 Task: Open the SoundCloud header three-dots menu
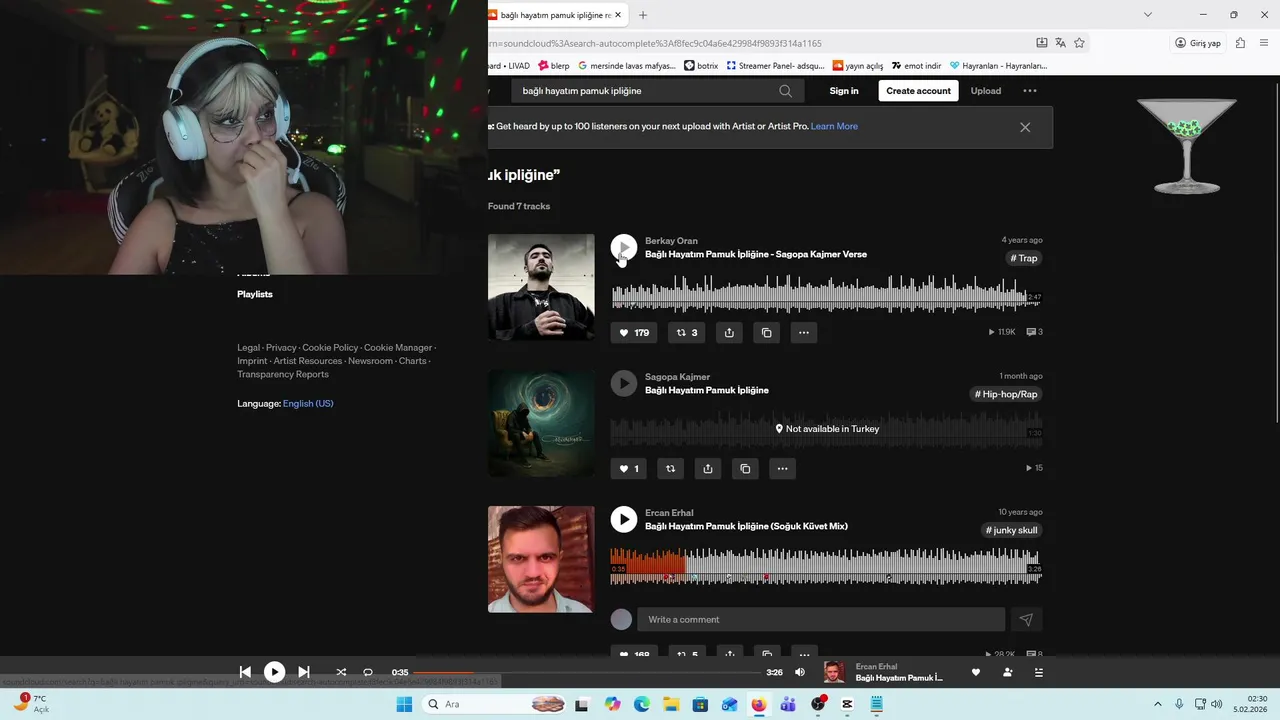point(1030,91)
